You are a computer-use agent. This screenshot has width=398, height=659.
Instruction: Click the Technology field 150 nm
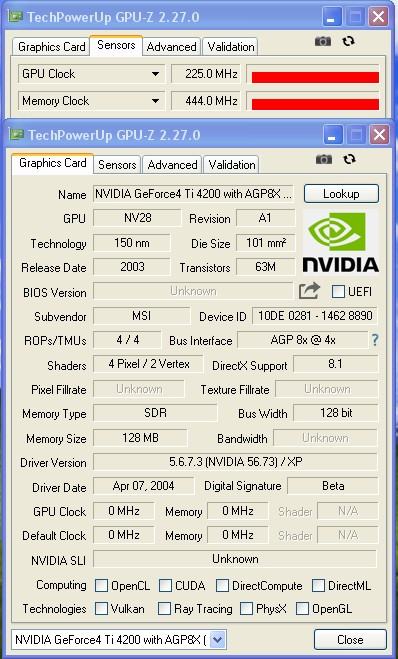(x=132, y=243)
